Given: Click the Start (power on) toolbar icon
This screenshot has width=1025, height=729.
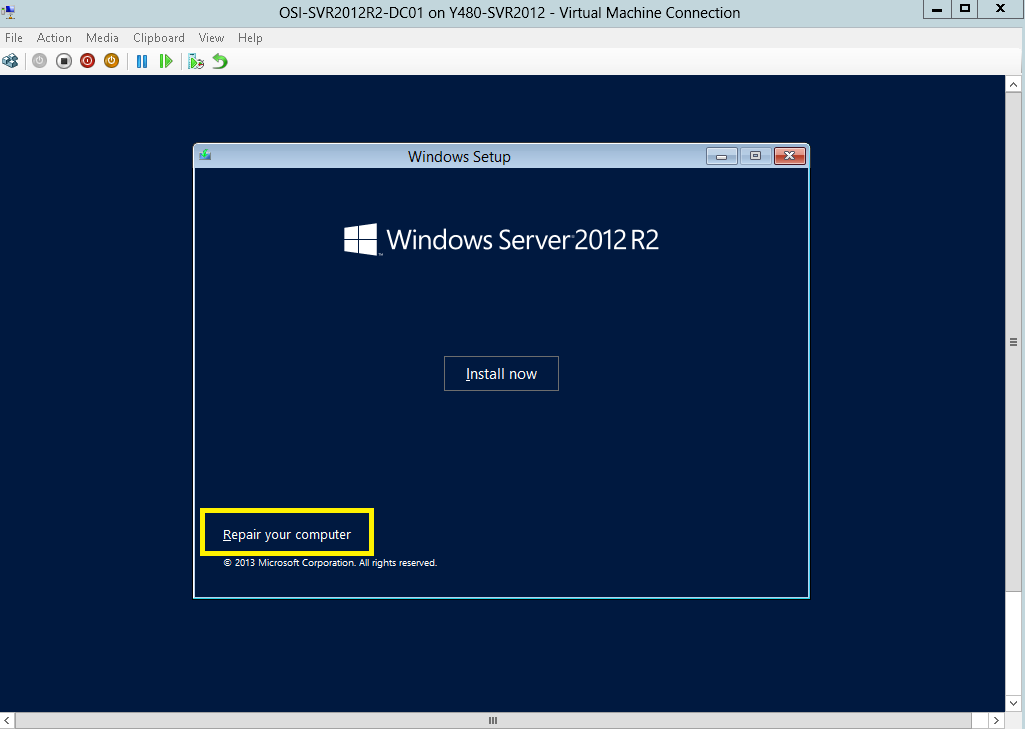Looking at the screenshot, I should click(39, 61).
